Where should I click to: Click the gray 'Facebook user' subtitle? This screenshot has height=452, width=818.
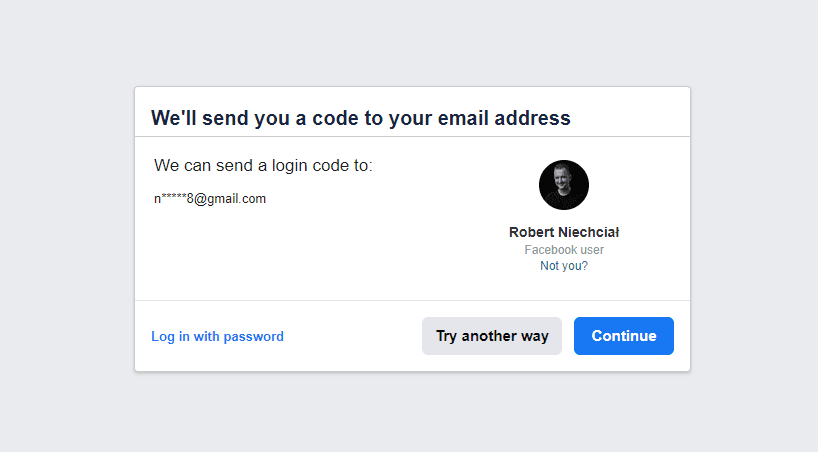564,250
